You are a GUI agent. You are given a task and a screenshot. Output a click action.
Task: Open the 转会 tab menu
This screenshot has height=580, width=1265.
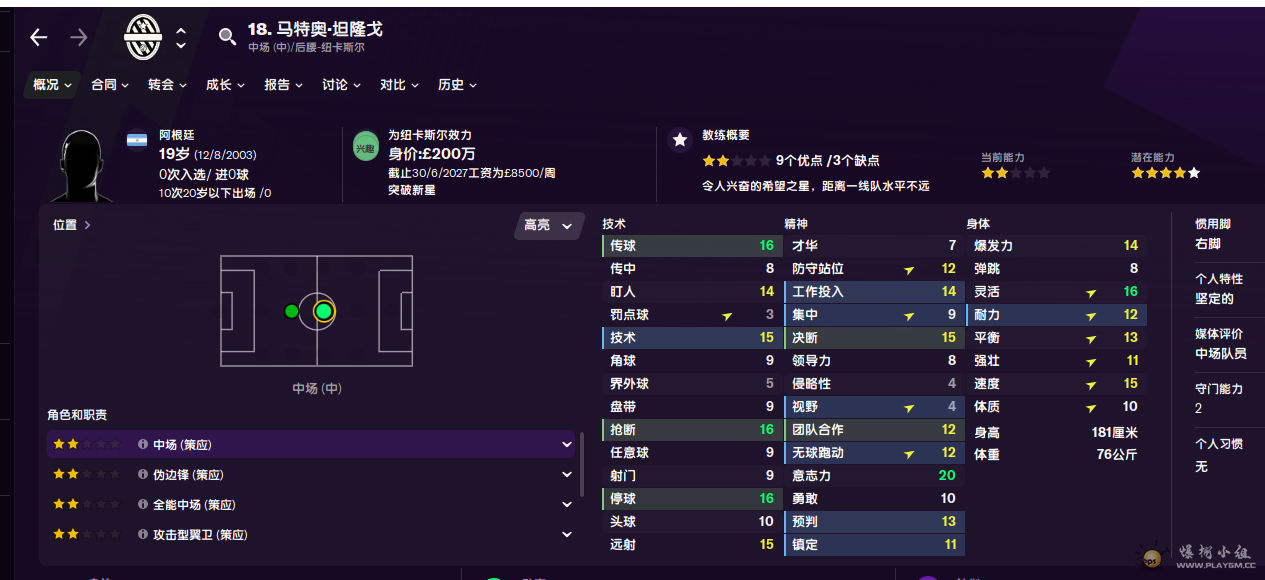pyautogui.click(x=167, y=85)
